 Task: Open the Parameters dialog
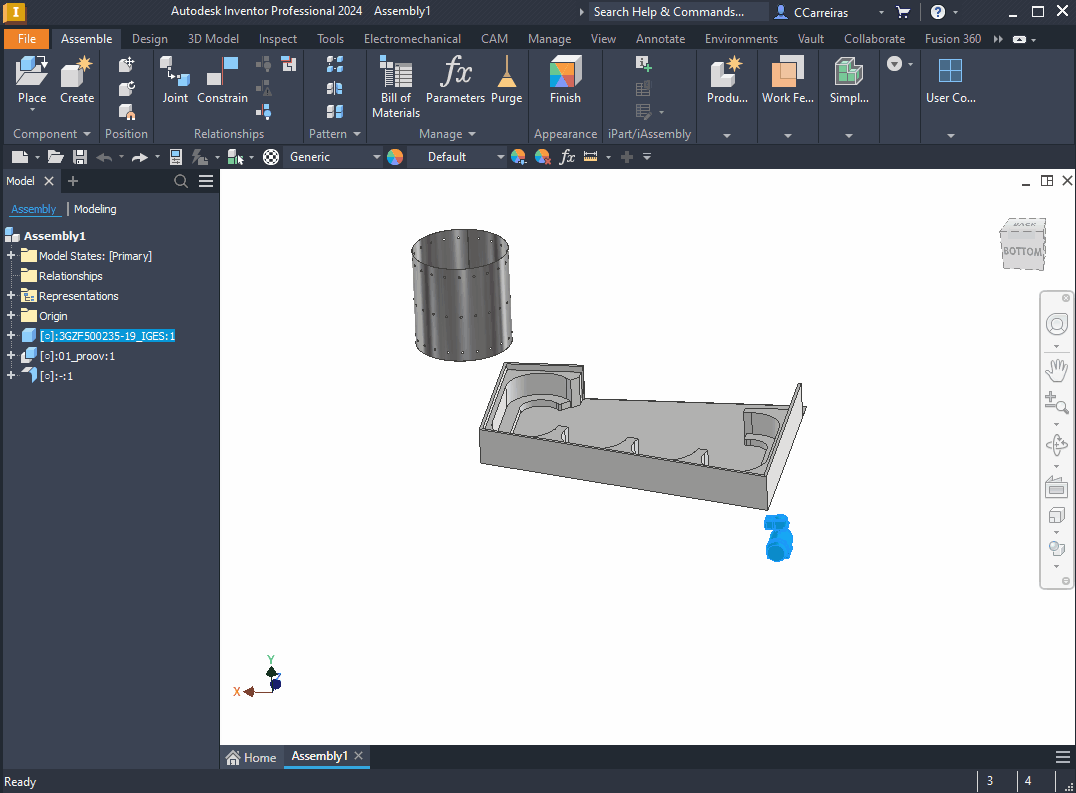point(455,80)
